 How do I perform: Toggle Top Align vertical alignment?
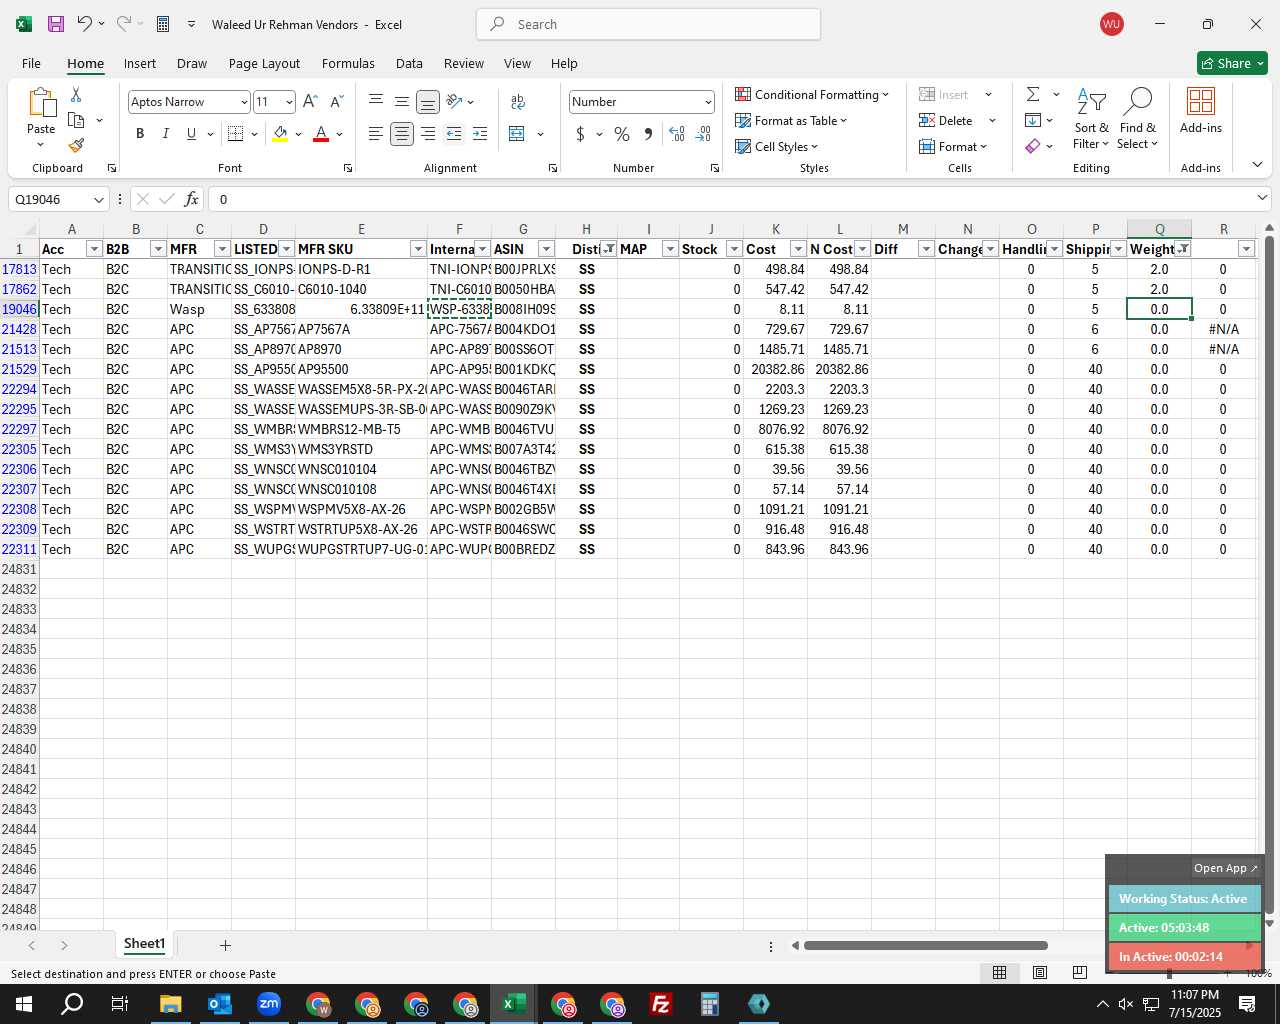(376, 101)
